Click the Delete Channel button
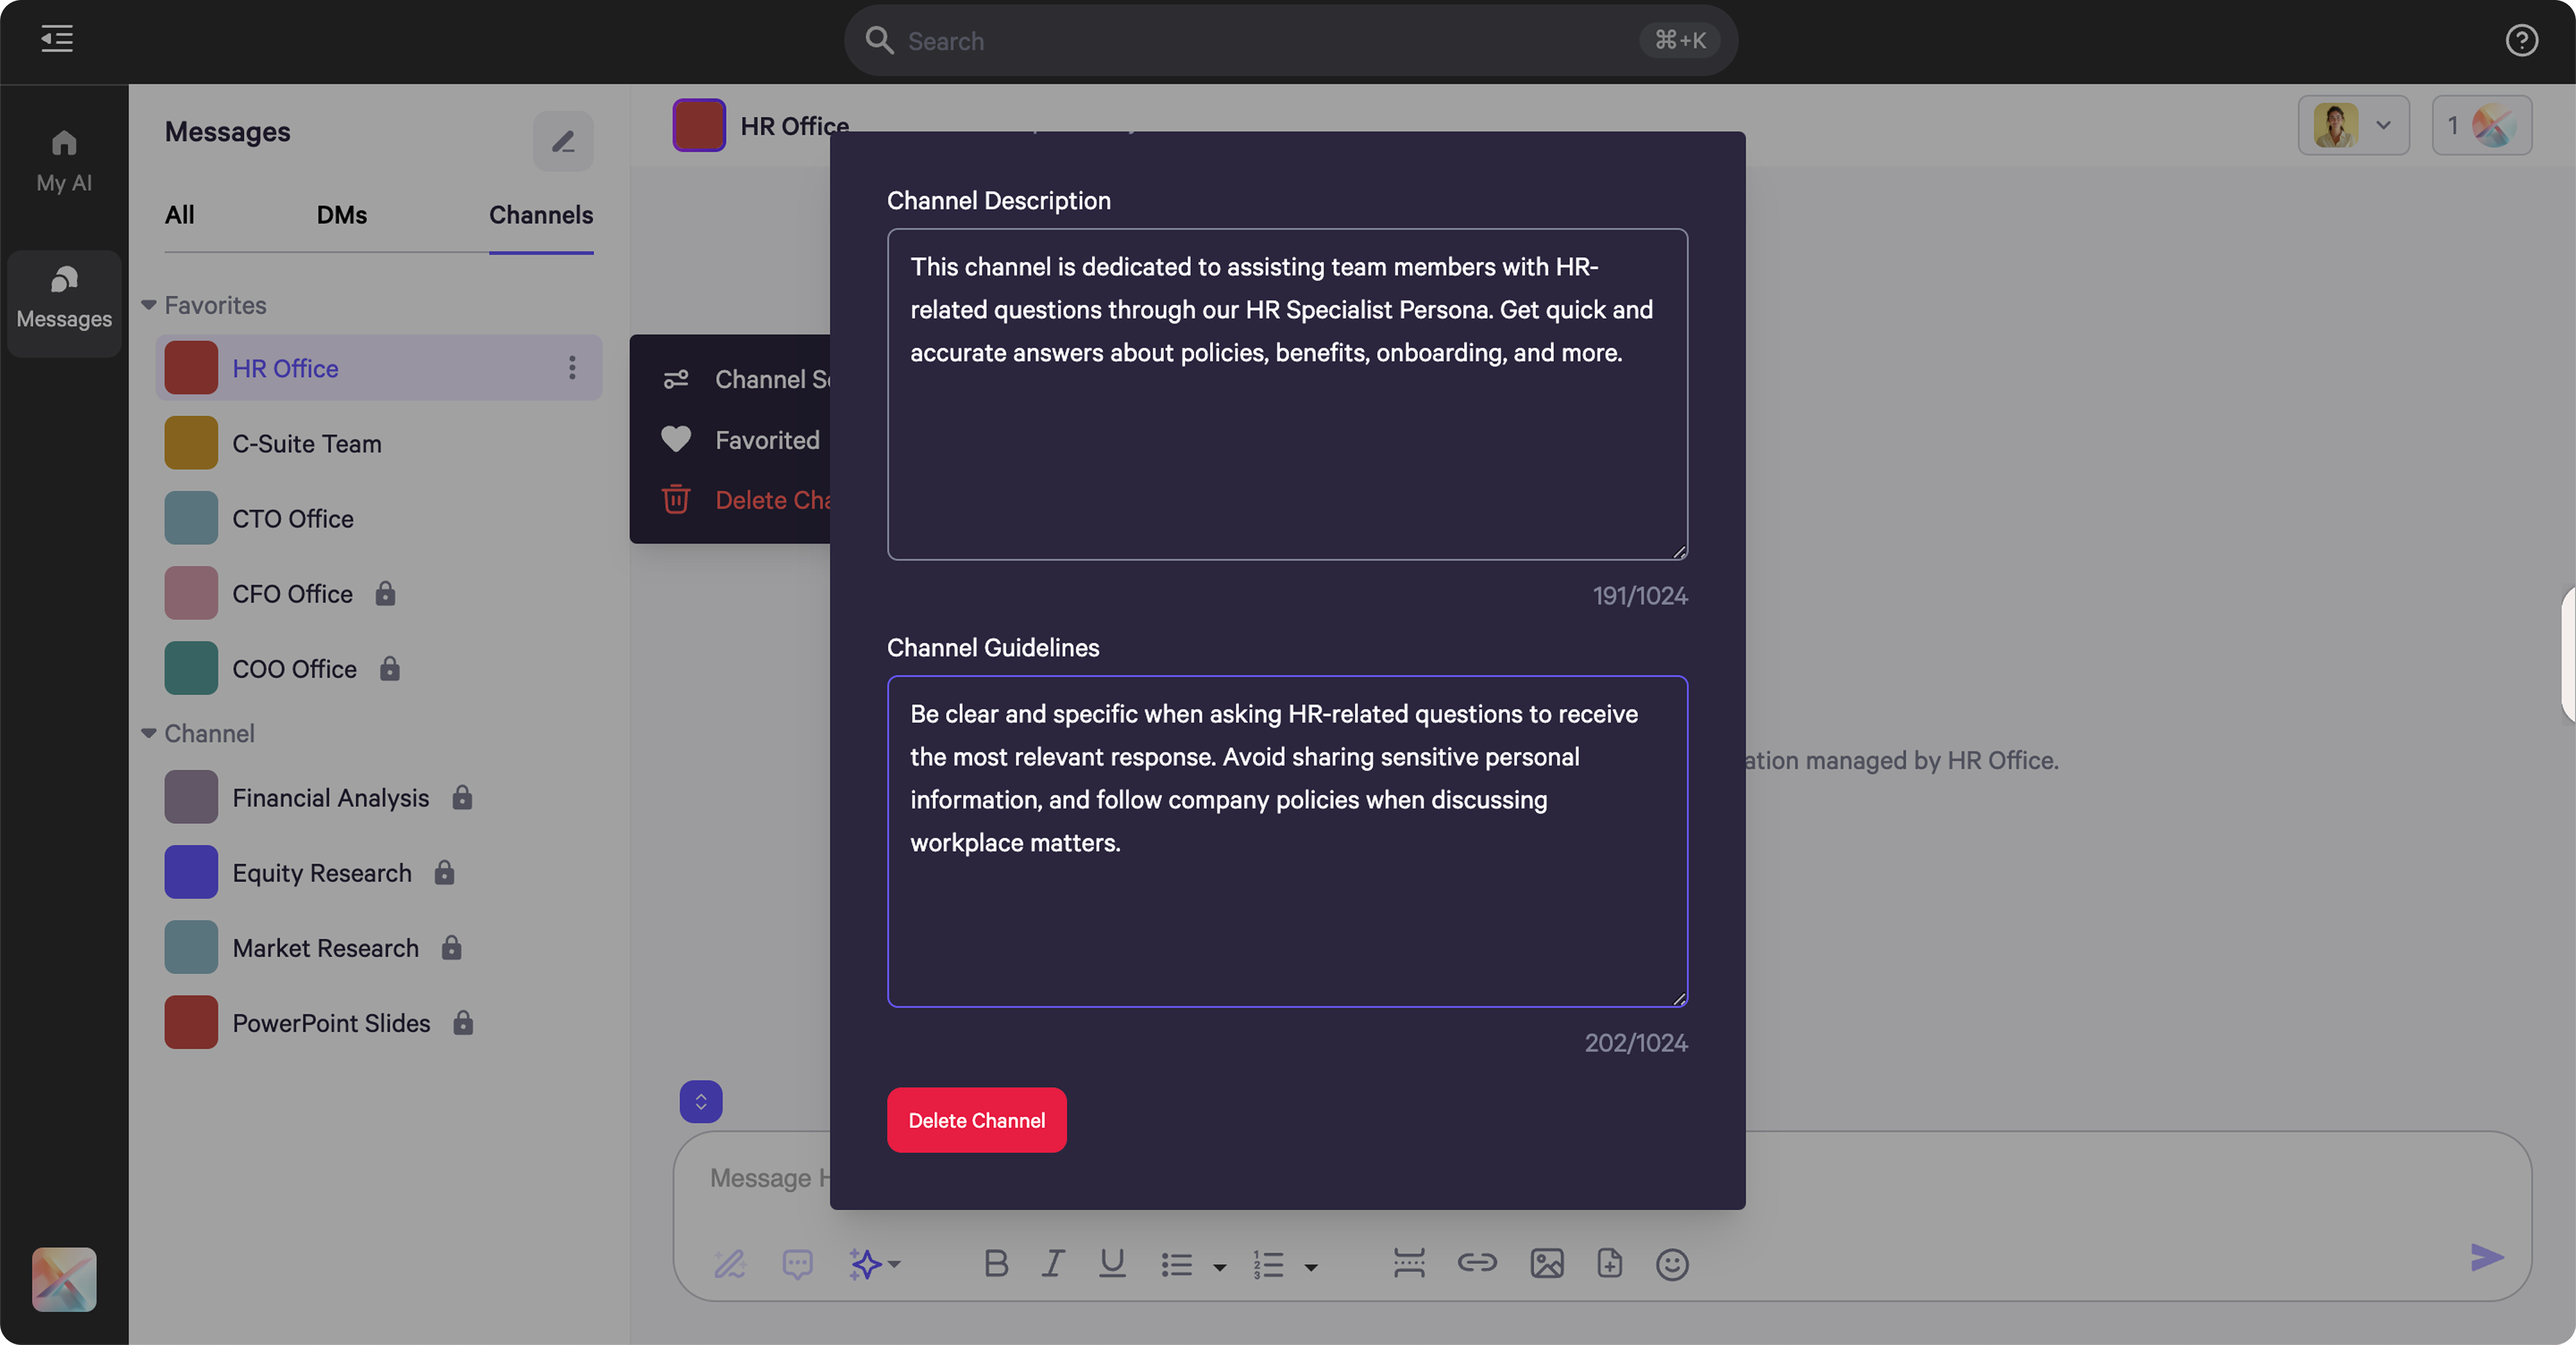This screenshot has height=1345, width=2576. coord(976,1120)
